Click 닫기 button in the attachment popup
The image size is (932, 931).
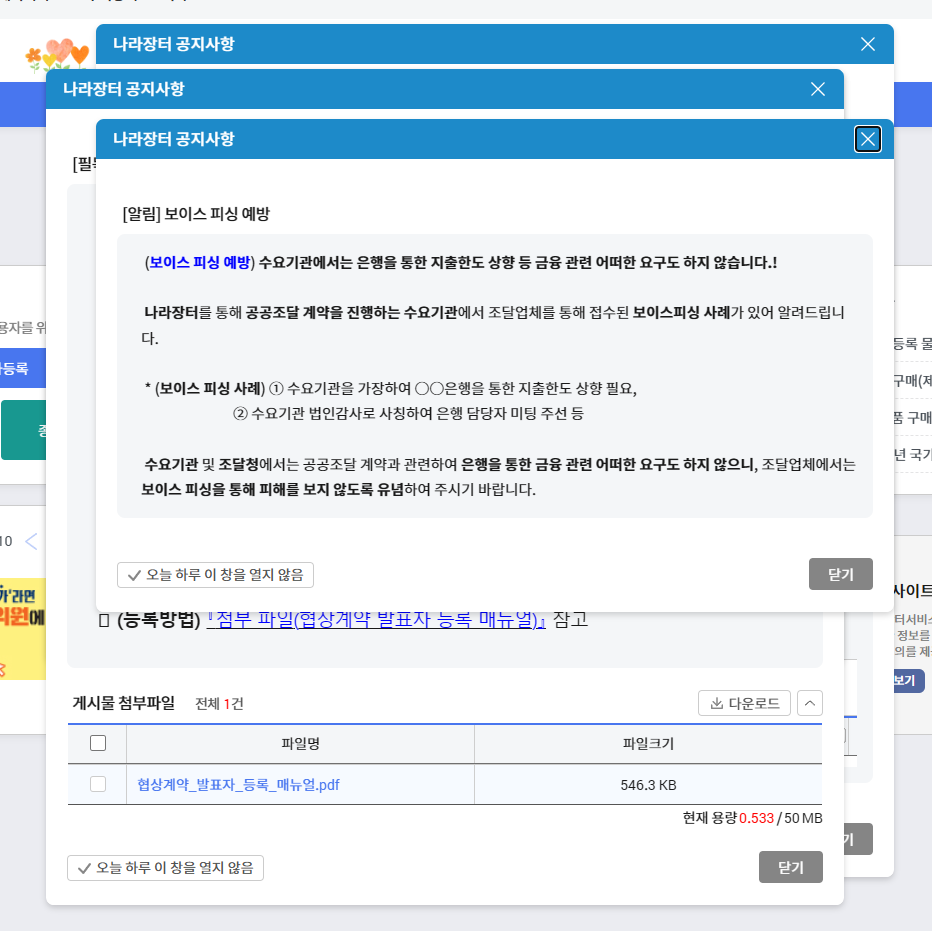[x=791, y=867]
